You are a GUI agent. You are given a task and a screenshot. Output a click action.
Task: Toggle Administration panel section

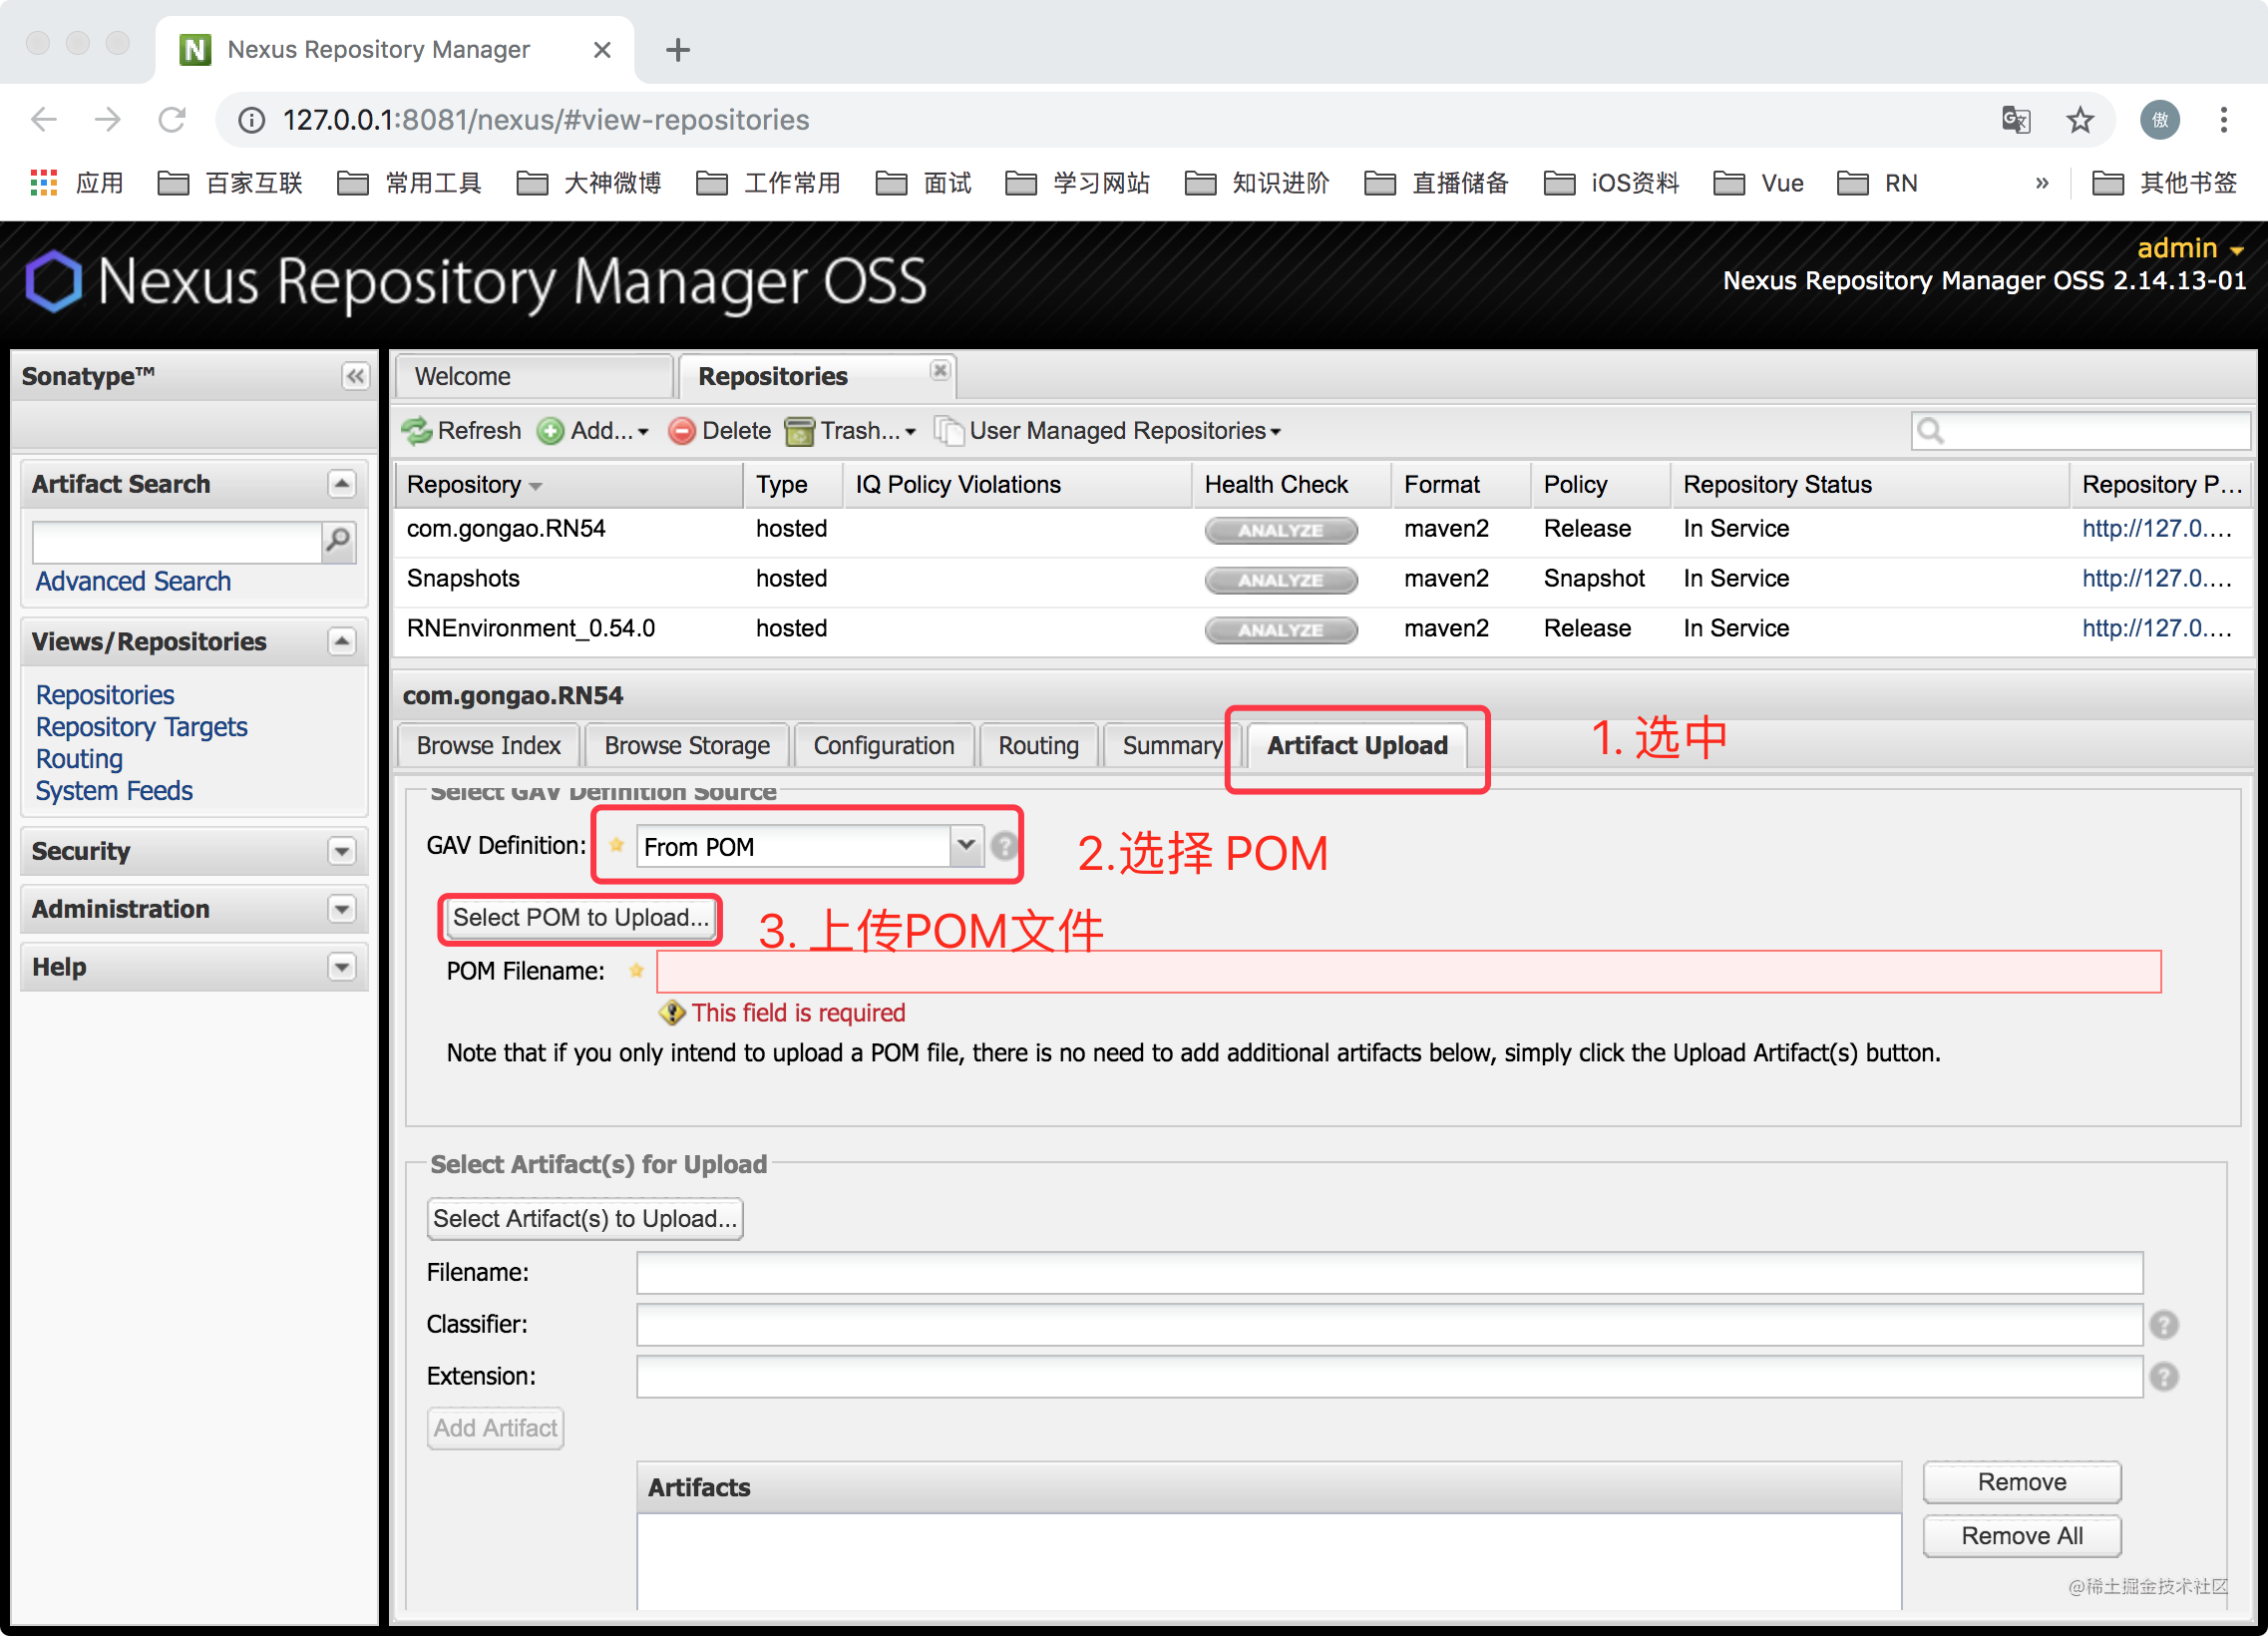(x=343, y=909)
